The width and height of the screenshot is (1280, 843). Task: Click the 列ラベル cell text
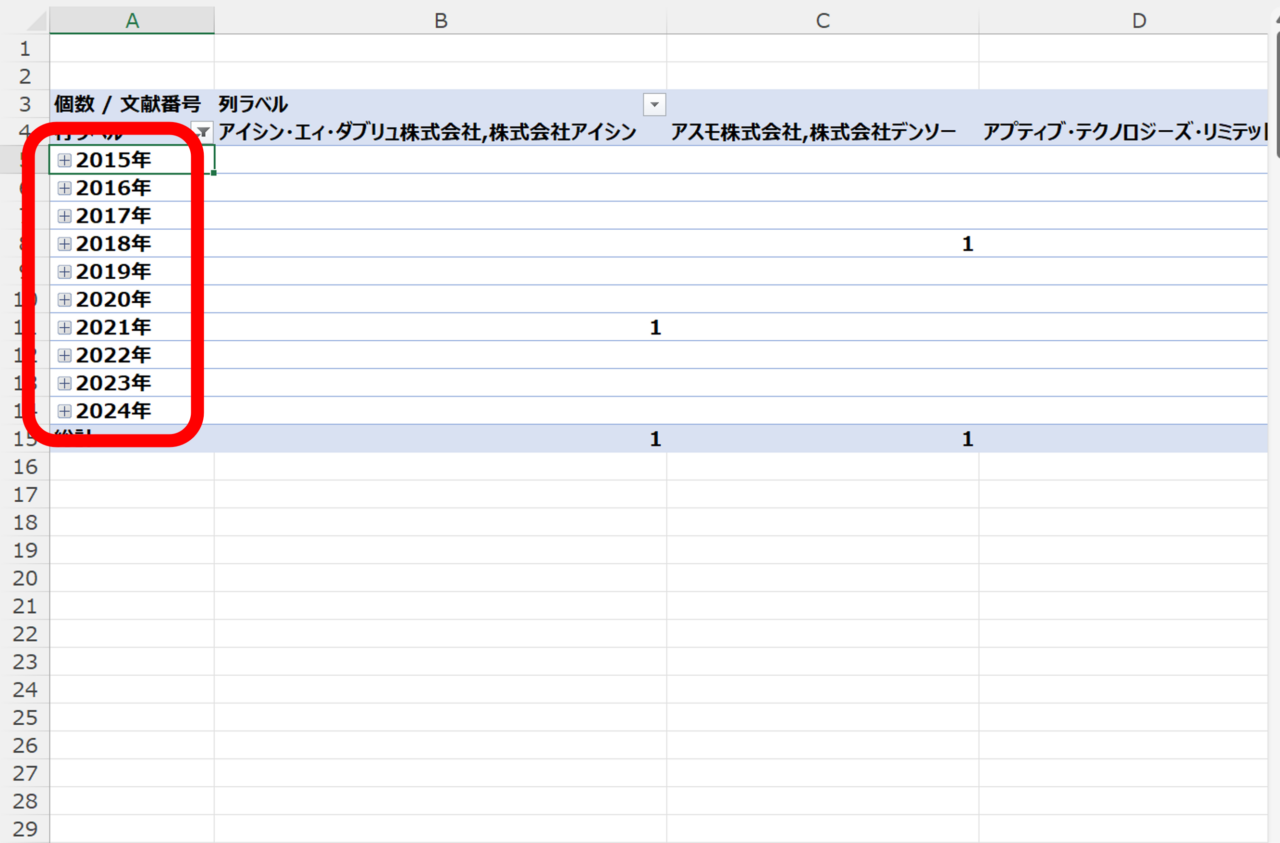pyautogui.click(x=253, y=104)
